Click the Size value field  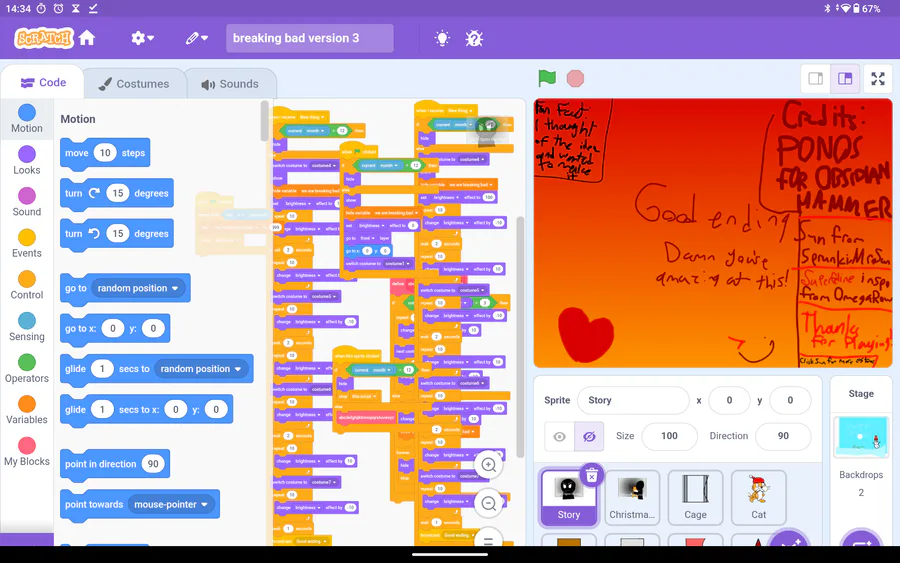coord(669,436)
